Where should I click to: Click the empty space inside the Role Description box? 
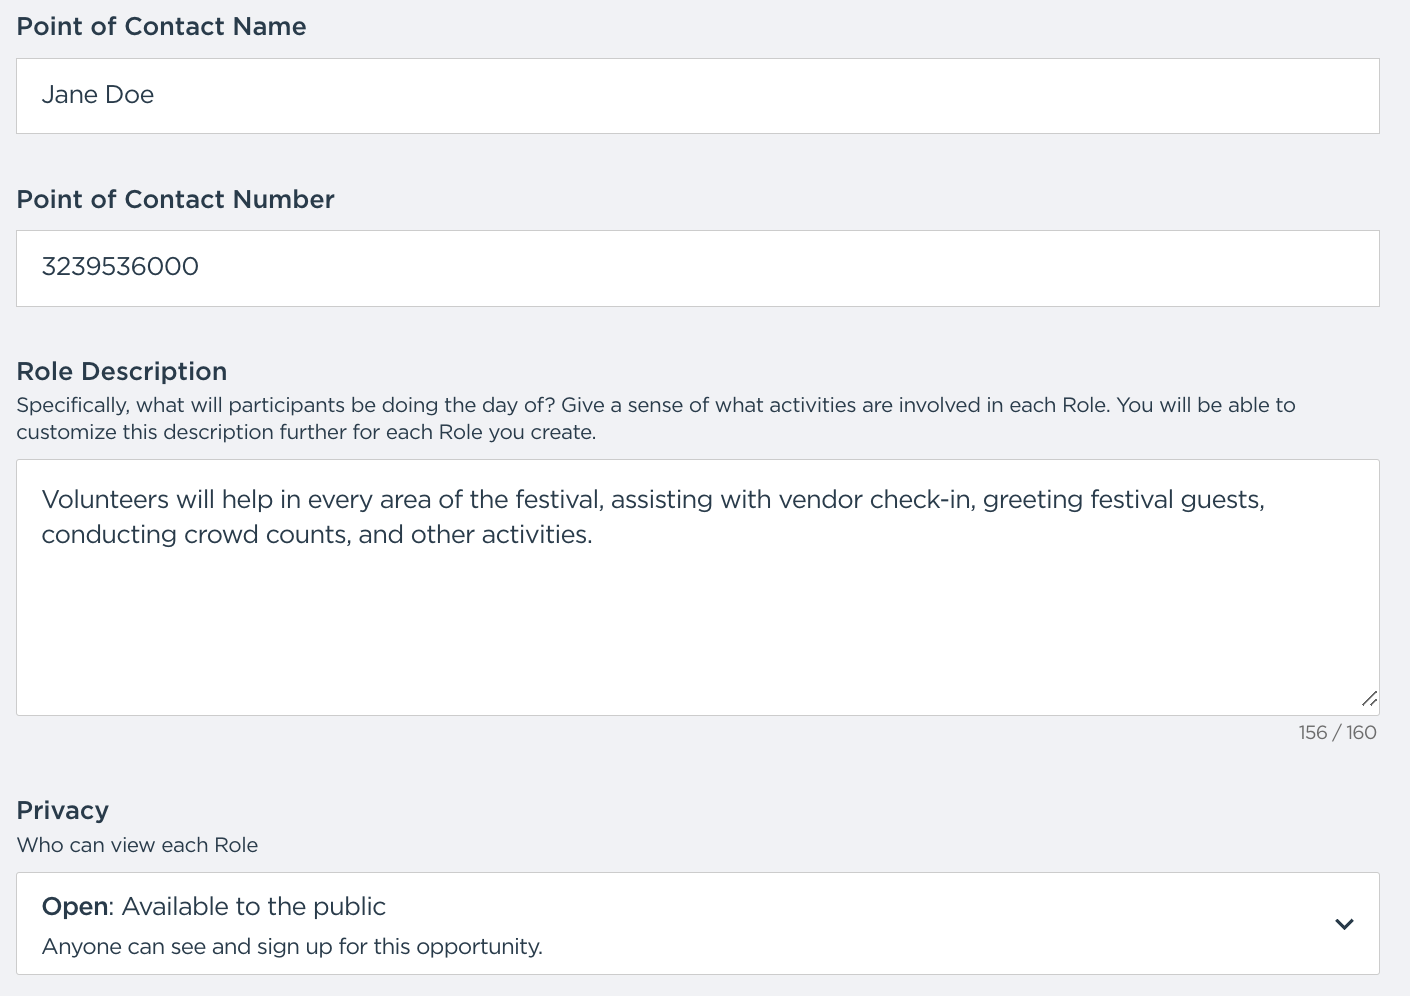[698, 630]
